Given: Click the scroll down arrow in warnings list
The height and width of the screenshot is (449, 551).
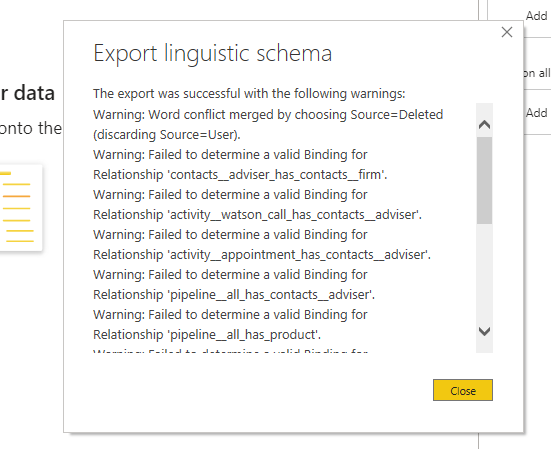Looking at the screenshot, I should pos(485,331).
